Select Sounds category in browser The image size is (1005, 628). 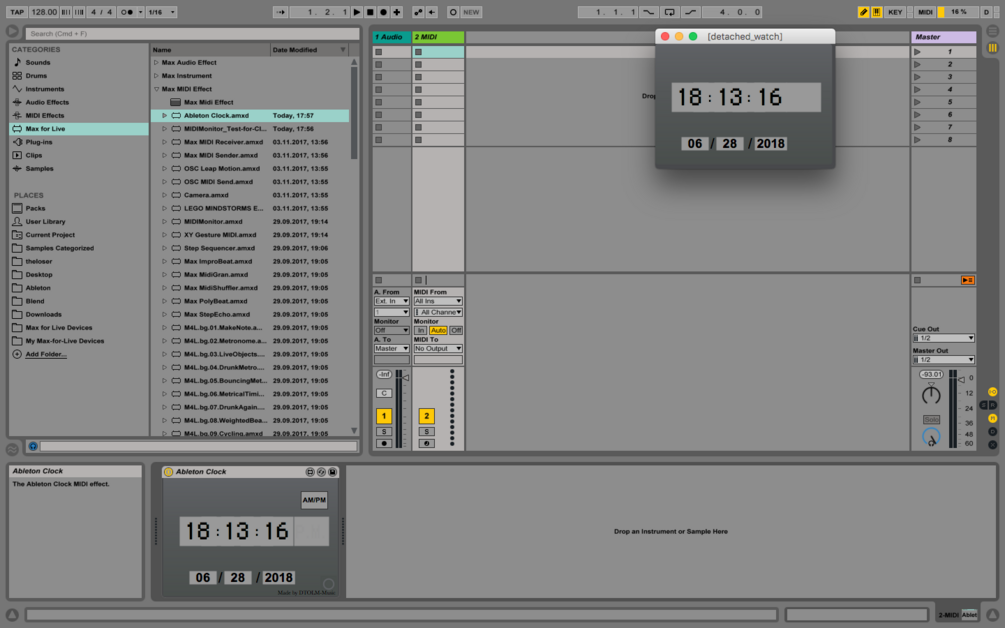tap(37, 62)
